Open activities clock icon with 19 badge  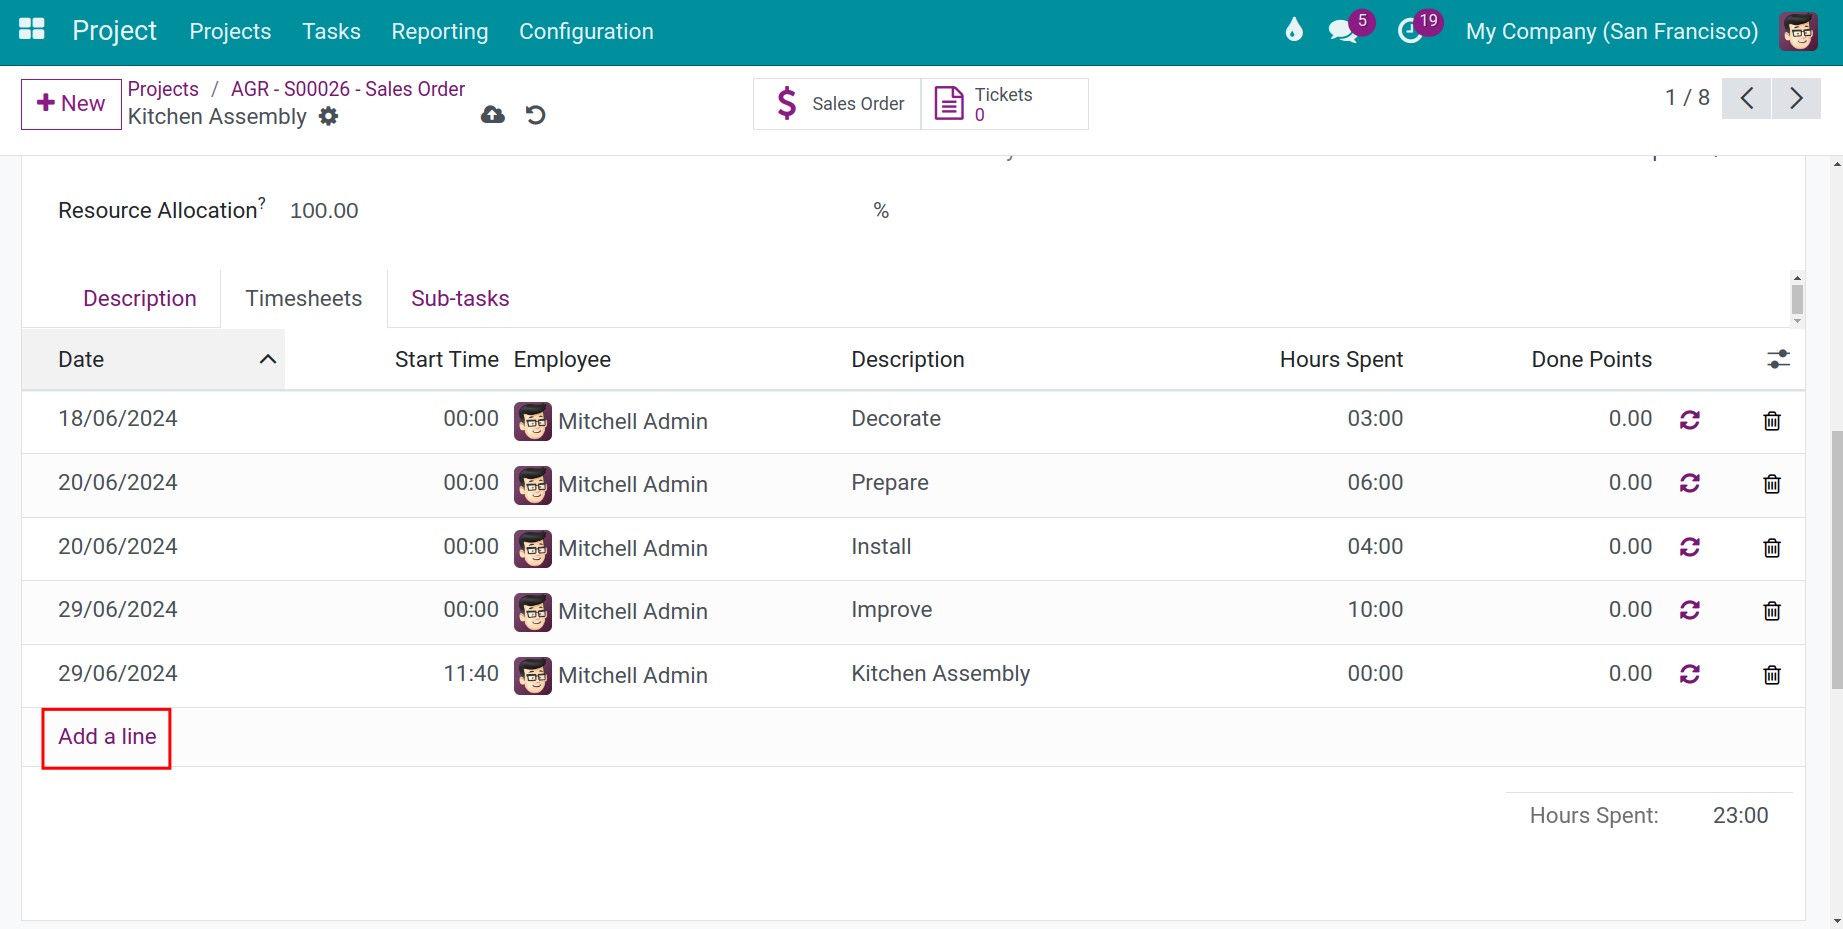[x=1410, y=31]
